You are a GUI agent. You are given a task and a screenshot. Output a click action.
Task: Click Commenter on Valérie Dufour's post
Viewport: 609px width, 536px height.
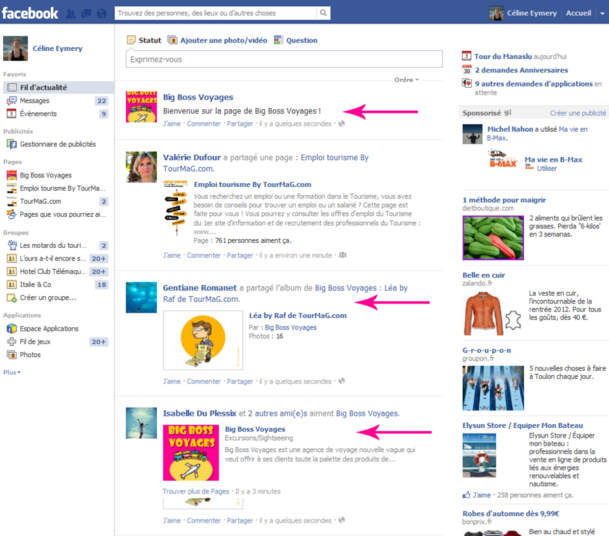(204, 255)
